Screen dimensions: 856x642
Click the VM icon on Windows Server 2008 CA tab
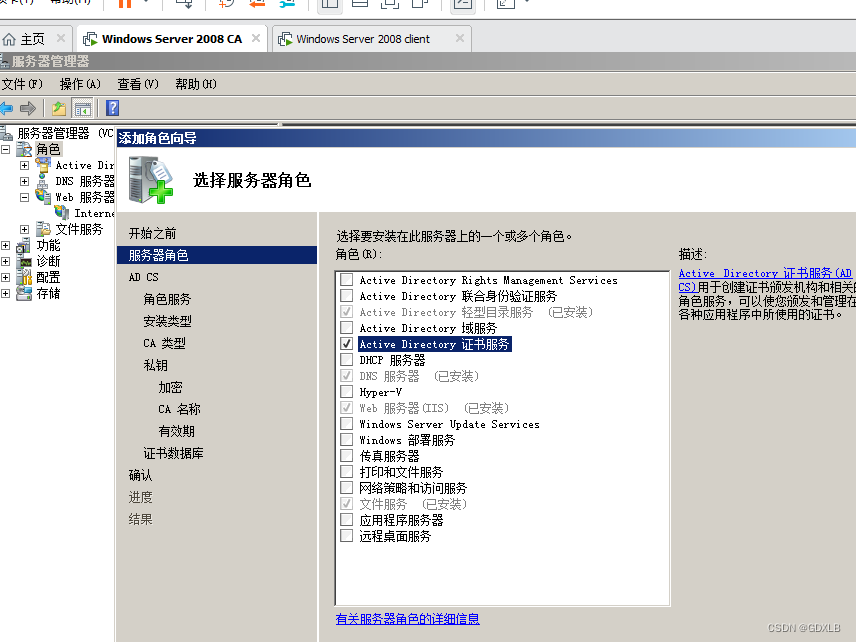pos(90,39)
